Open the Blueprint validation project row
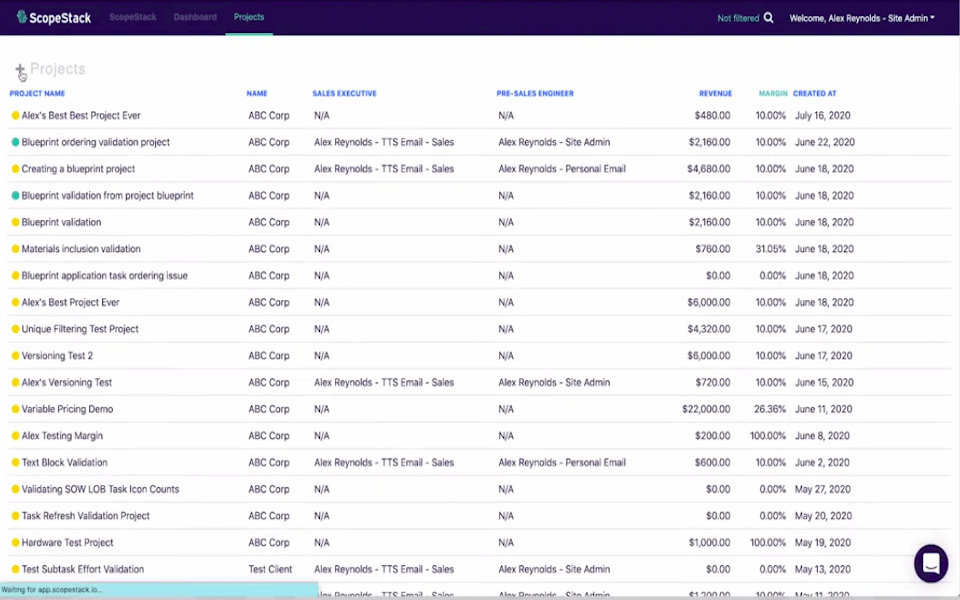Viewport: 960px width, 600px height. pos(61,222)
